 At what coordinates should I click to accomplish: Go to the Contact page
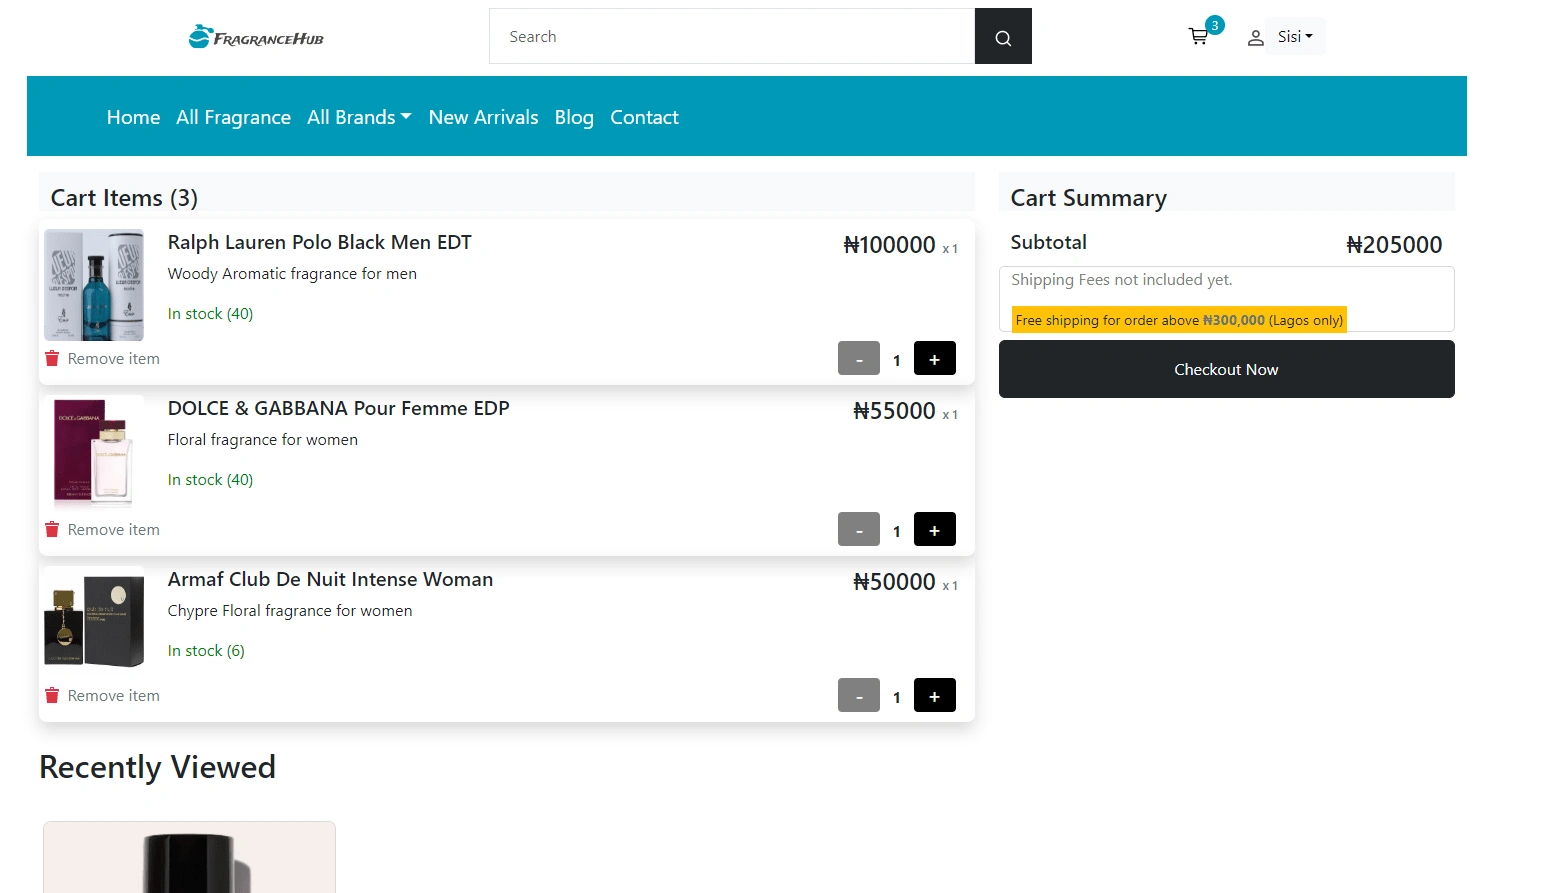pos(644,117)
